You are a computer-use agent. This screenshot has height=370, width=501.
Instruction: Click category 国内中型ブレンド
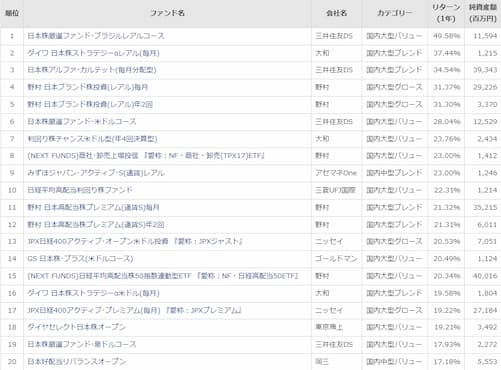coord(394,173)
